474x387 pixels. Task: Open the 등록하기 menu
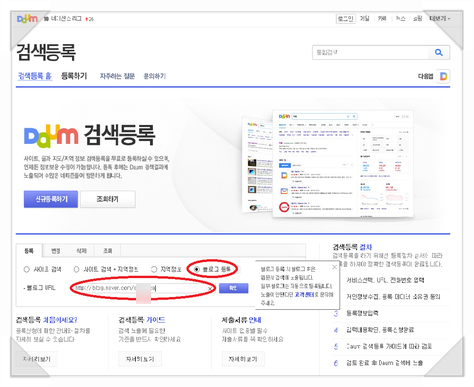pyautogui.click(x=74, y=76)
